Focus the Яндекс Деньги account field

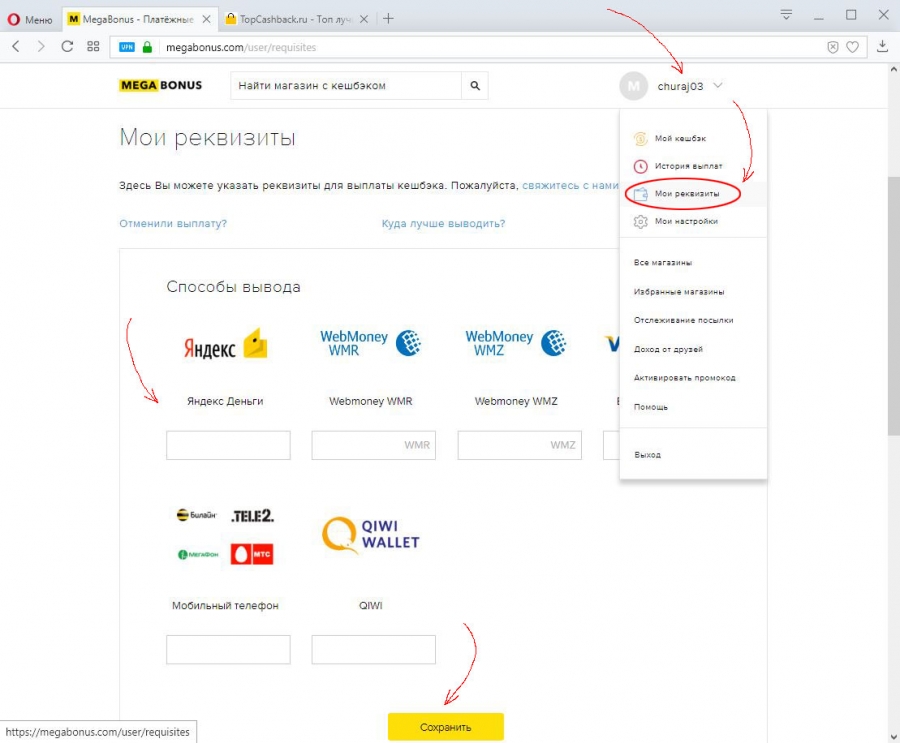pyautogui.click(x=228, y=445)
